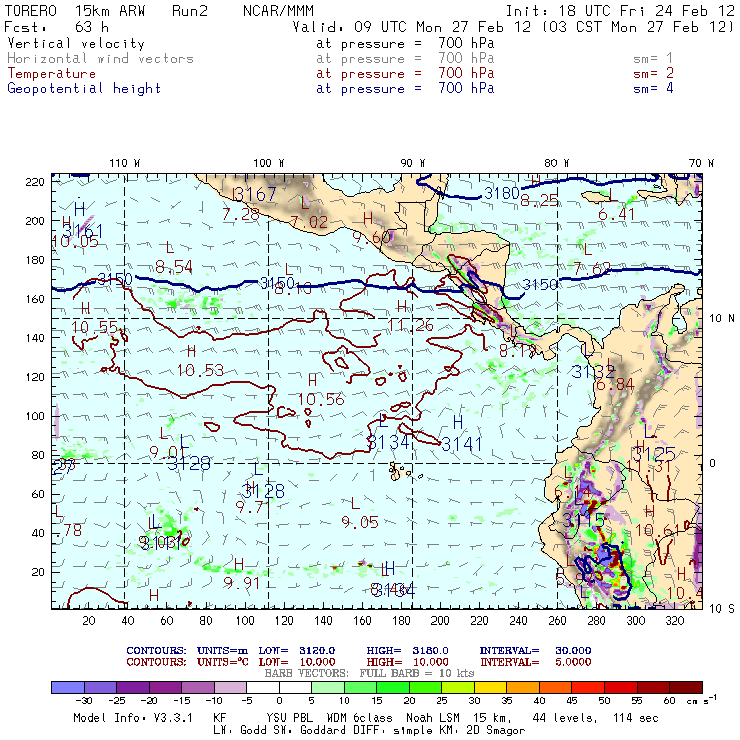
Task: Click the 'WDM 6class' model info text
Action: click(360, 718)
